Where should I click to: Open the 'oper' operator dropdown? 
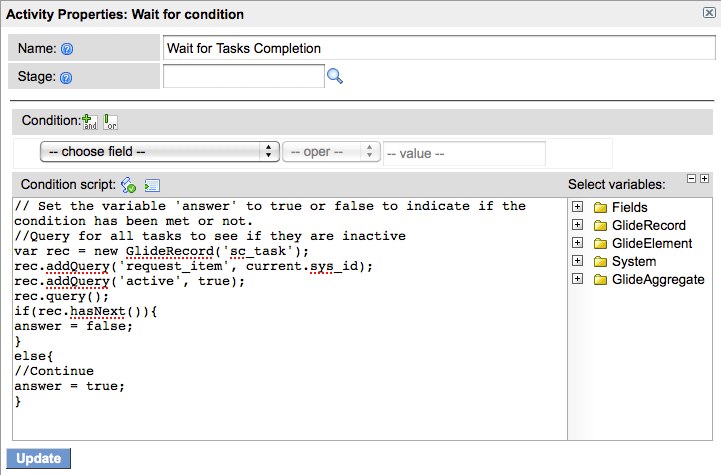[x=331, y=151]
